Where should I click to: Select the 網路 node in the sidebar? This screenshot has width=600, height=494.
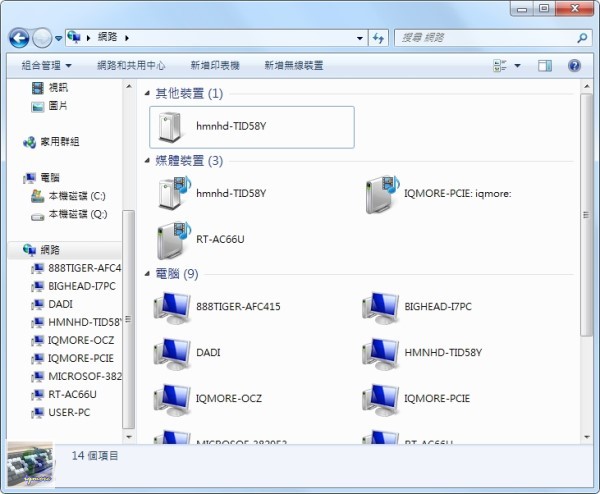[x=64, y=250]
